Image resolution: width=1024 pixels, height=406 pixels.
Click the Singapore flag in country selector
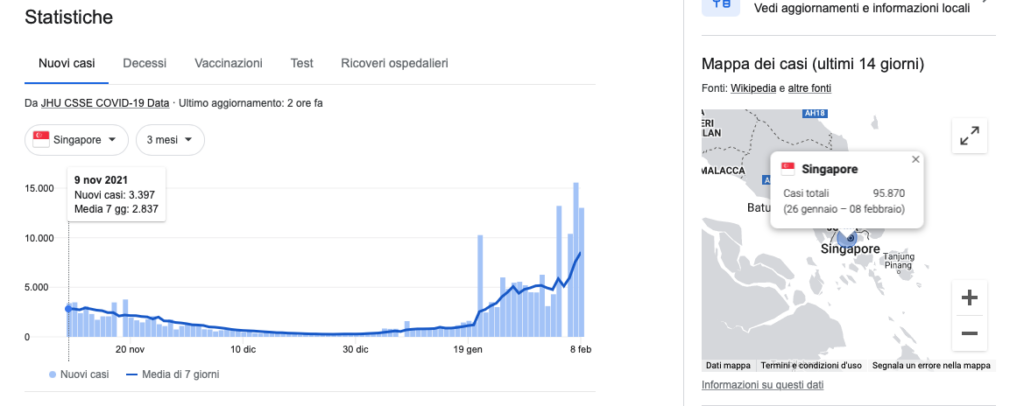[43, 140]
